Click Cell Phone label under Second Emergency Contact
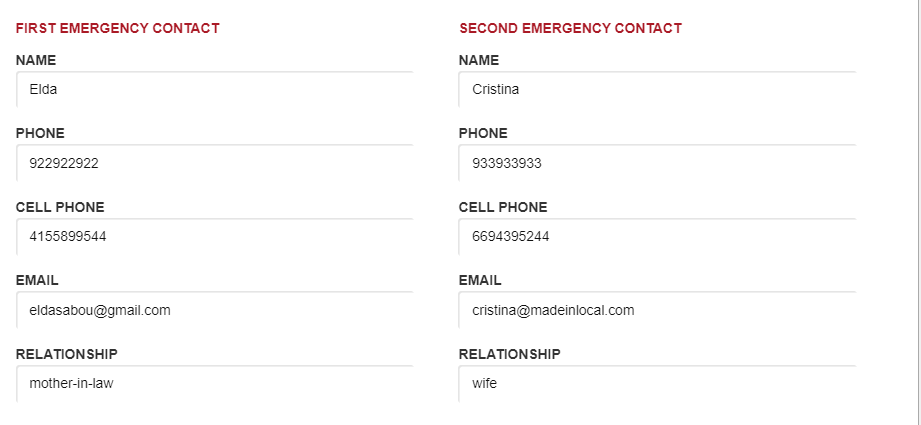This screenshot has width=921, height=425. [503, 207]
